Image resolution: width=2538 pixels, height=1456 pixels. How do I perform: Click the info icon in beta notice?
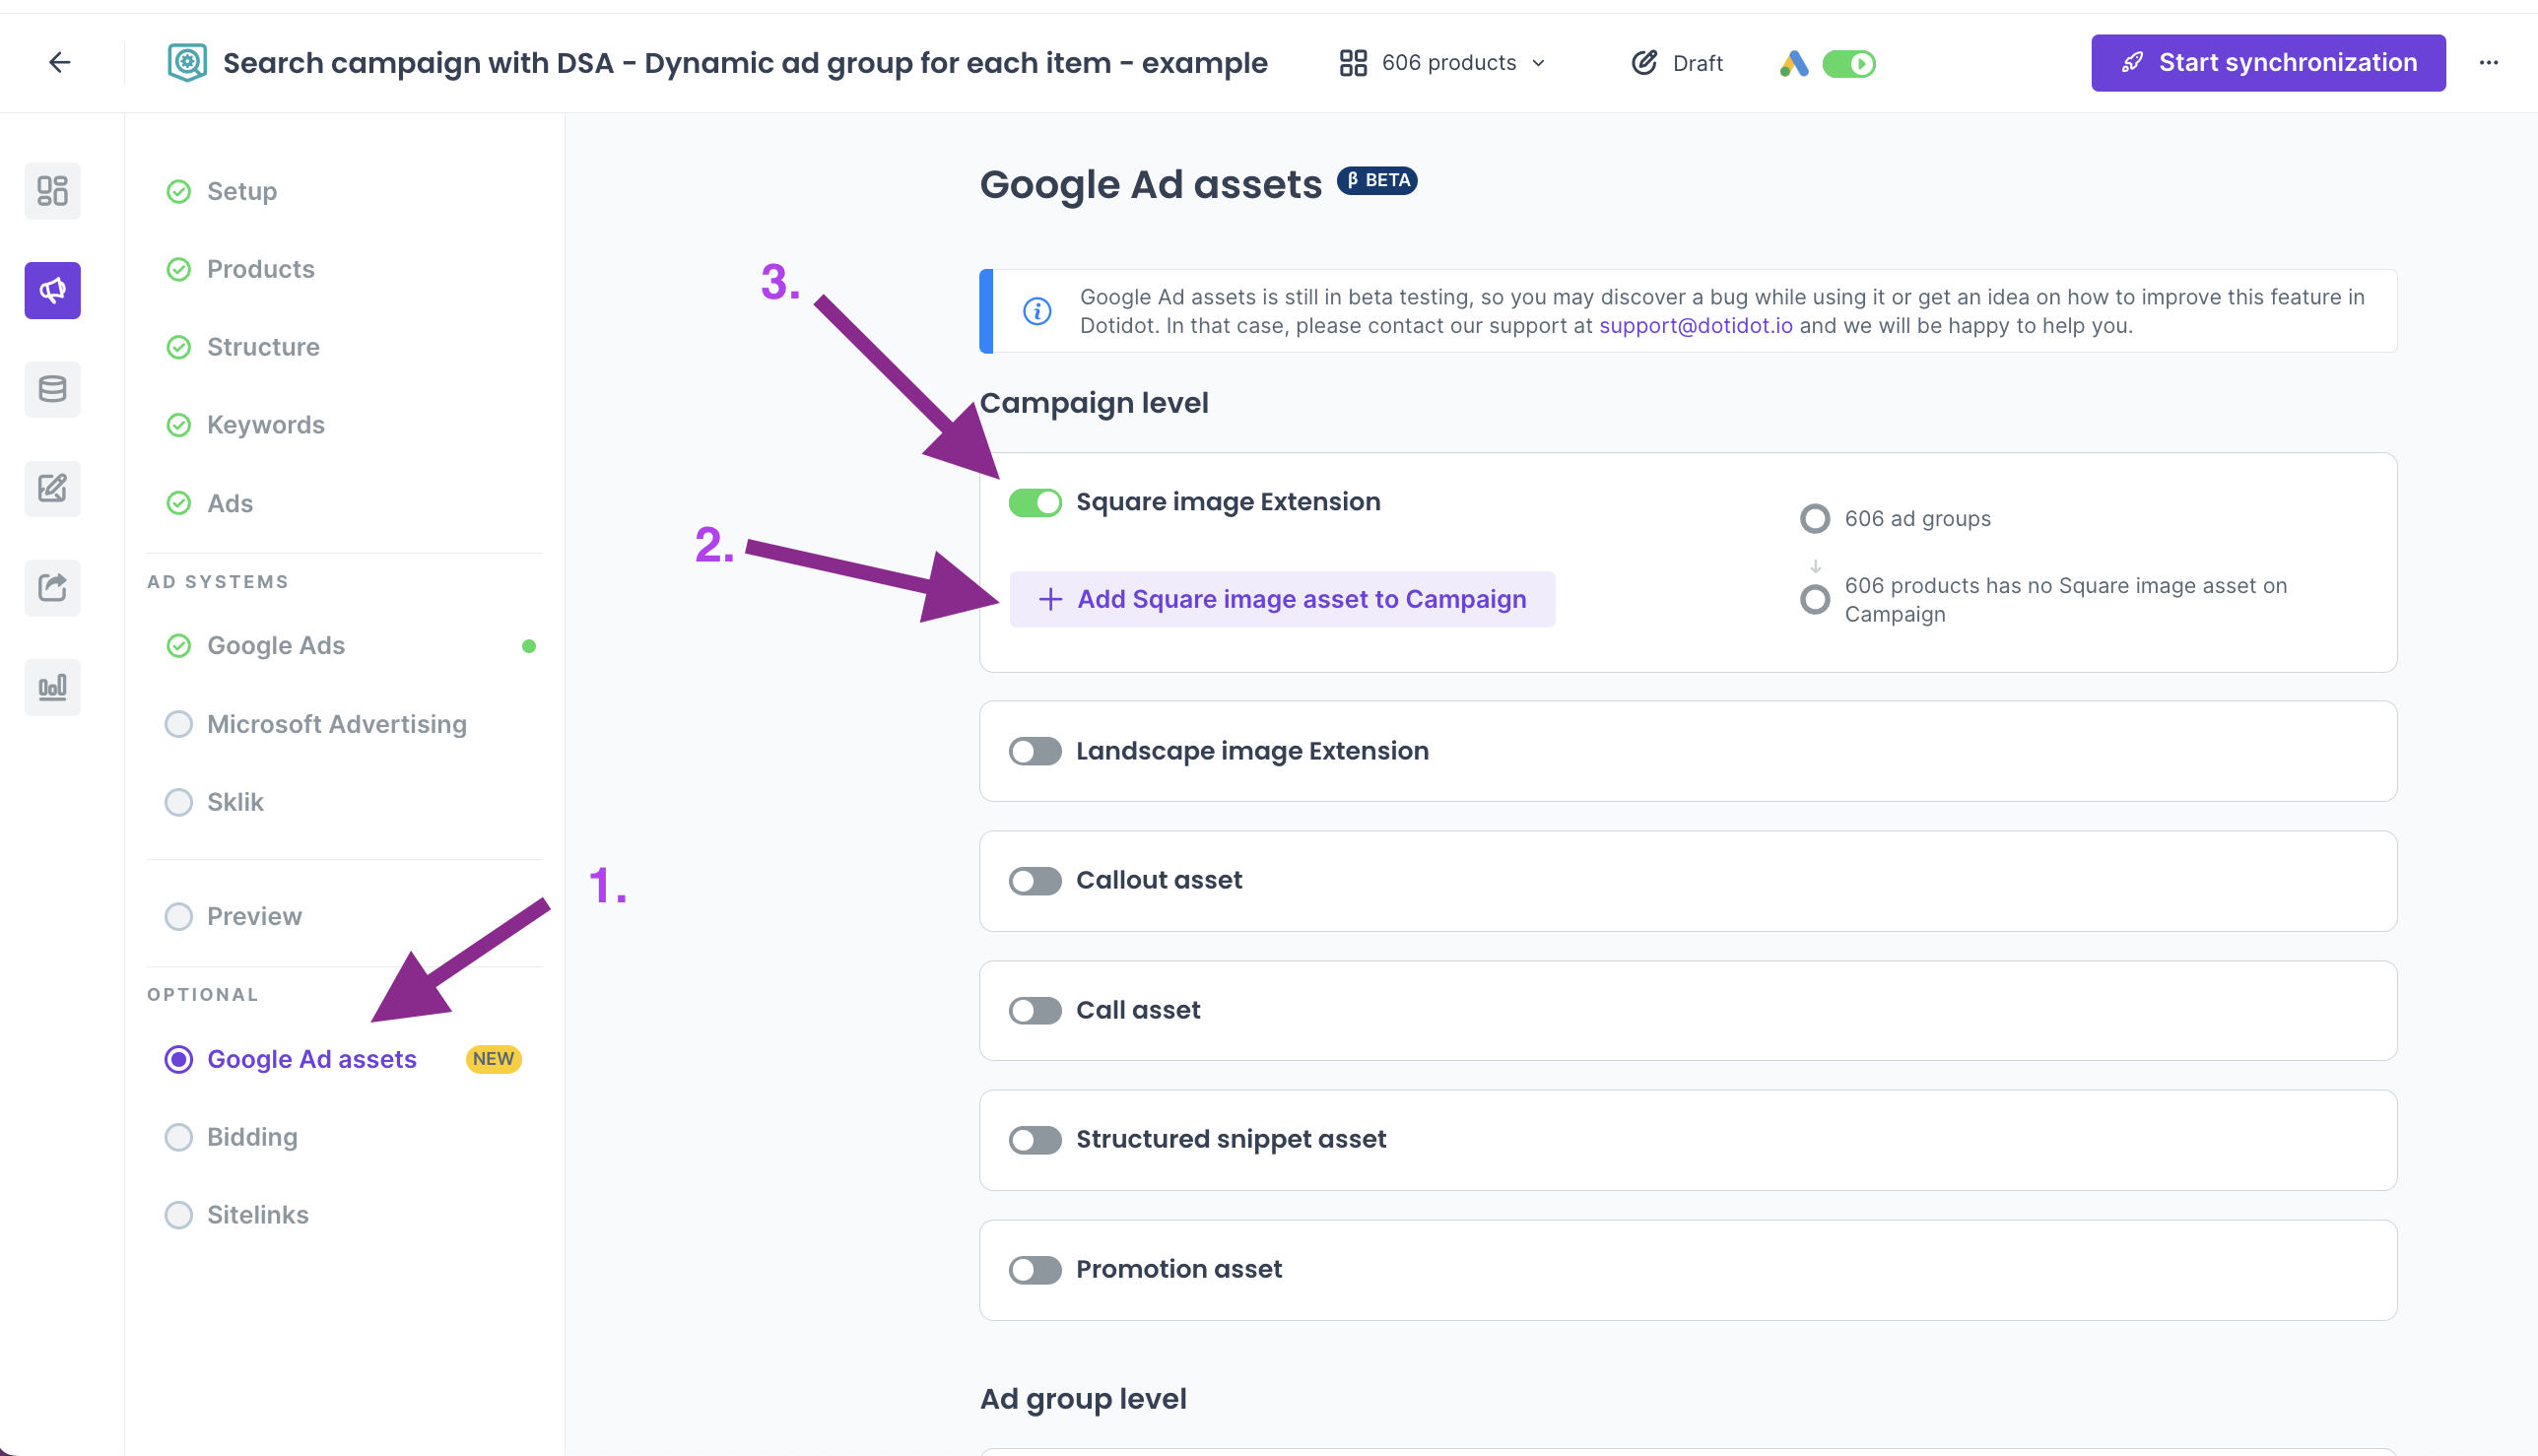click(1037, 311)
